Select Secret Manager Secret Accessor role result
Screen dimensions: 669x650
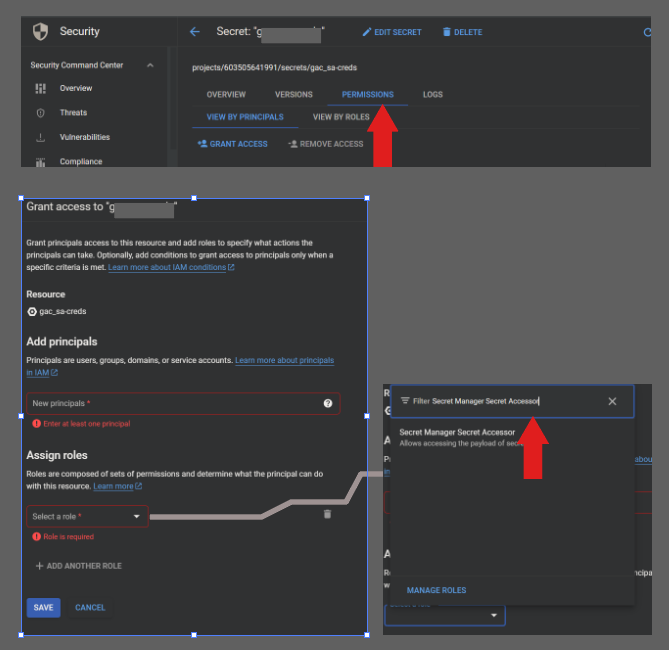[x=512, y=437]
